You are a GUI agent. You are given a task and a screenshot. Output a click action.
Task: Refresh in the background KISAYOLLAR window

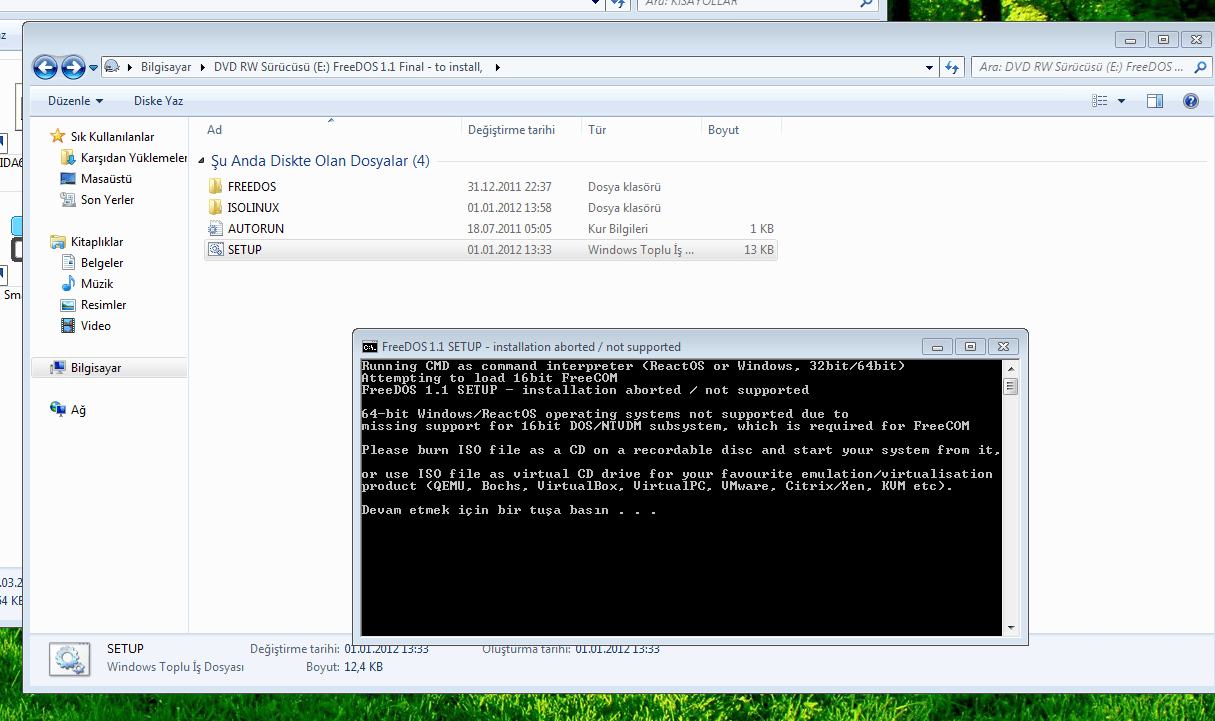coord(619,4)
